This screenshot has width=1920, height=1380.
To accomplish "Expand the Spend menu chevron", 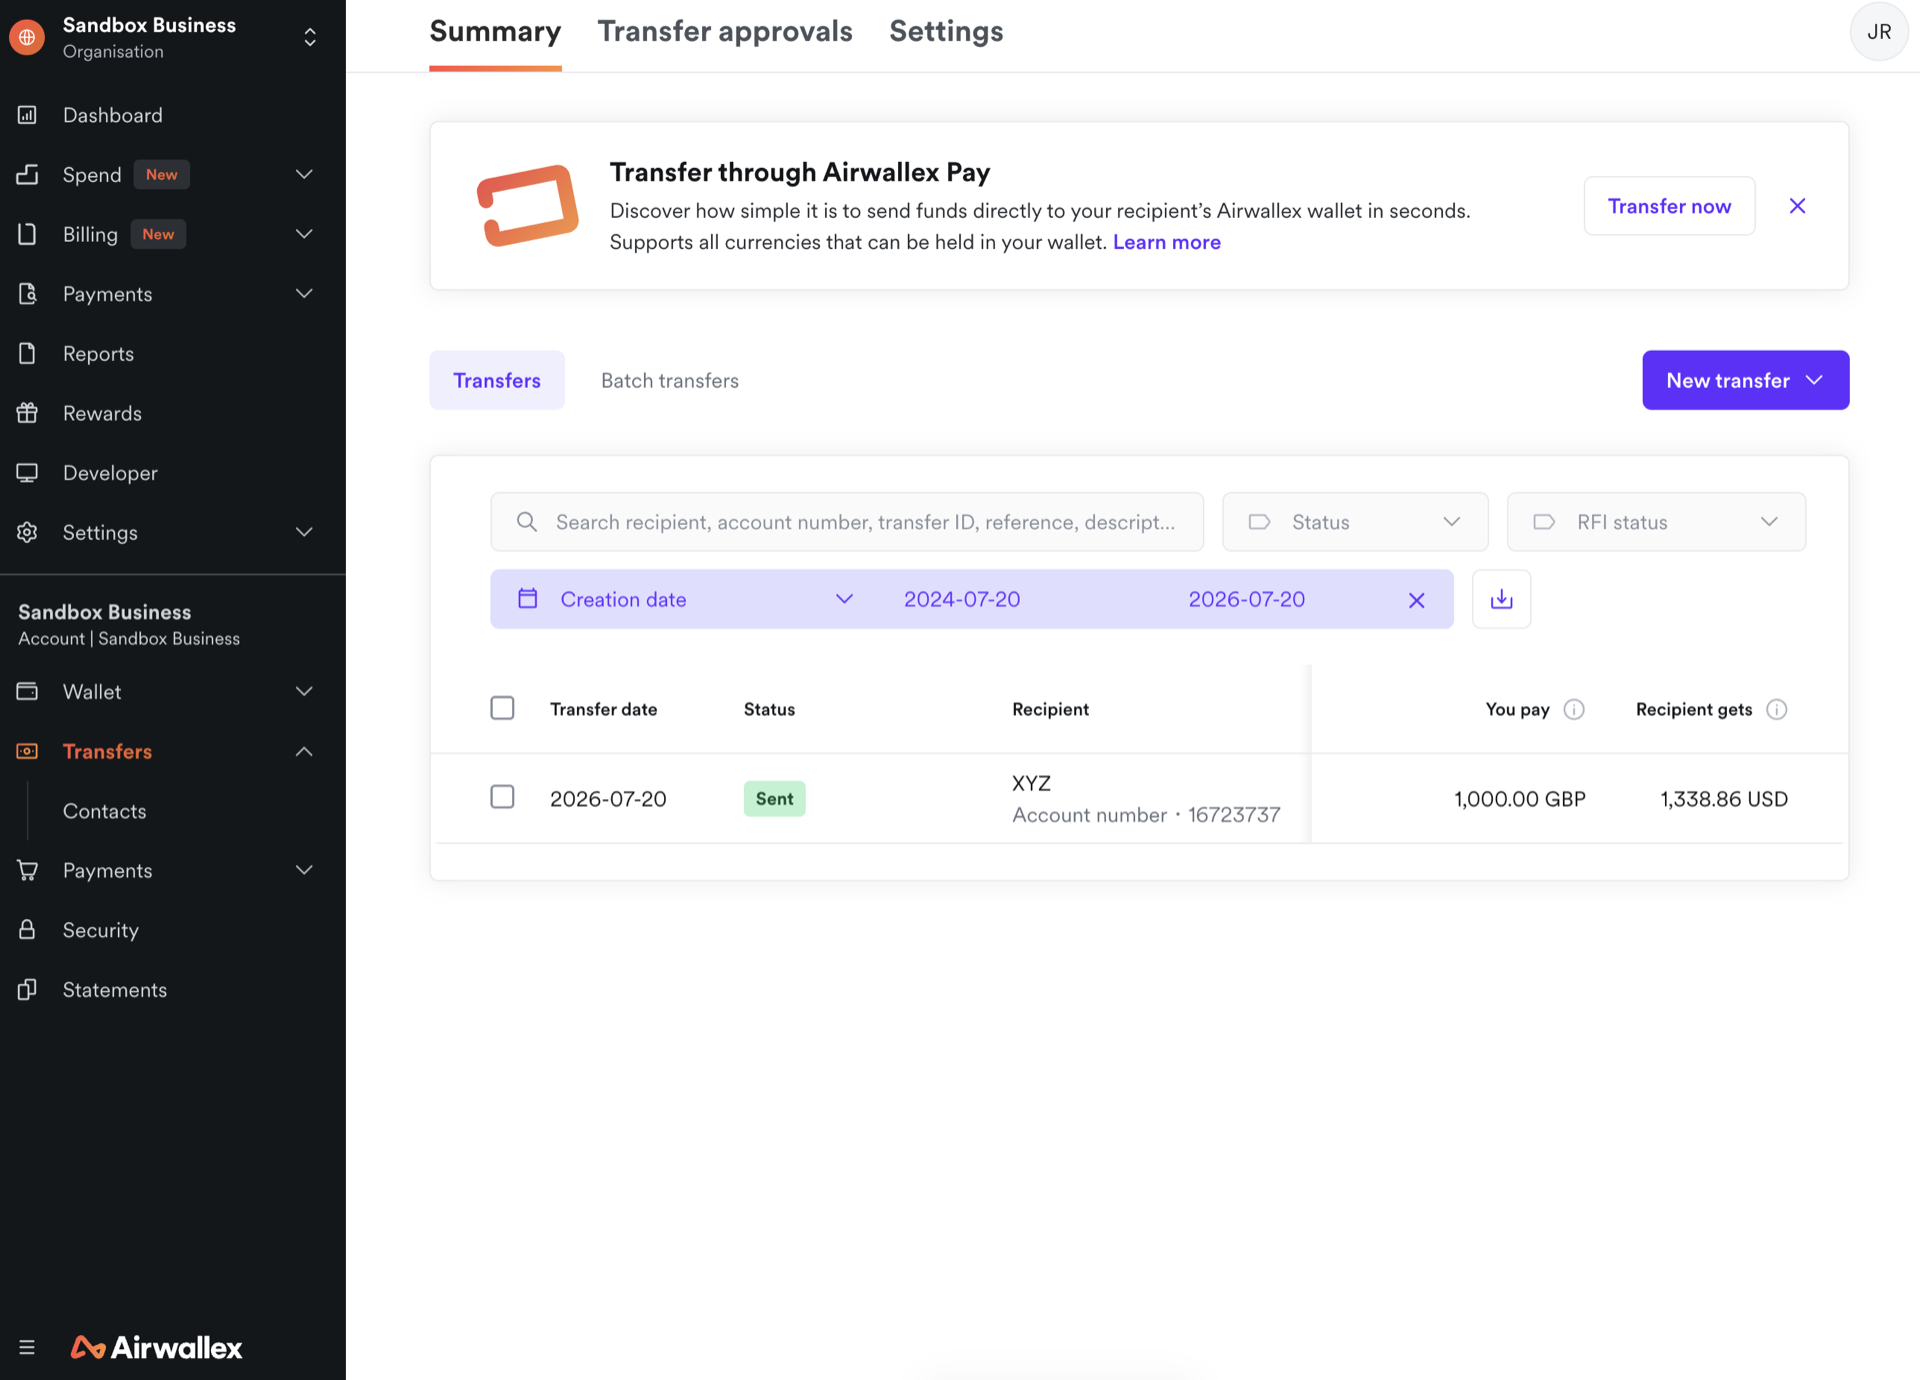I will click(304, 174).
